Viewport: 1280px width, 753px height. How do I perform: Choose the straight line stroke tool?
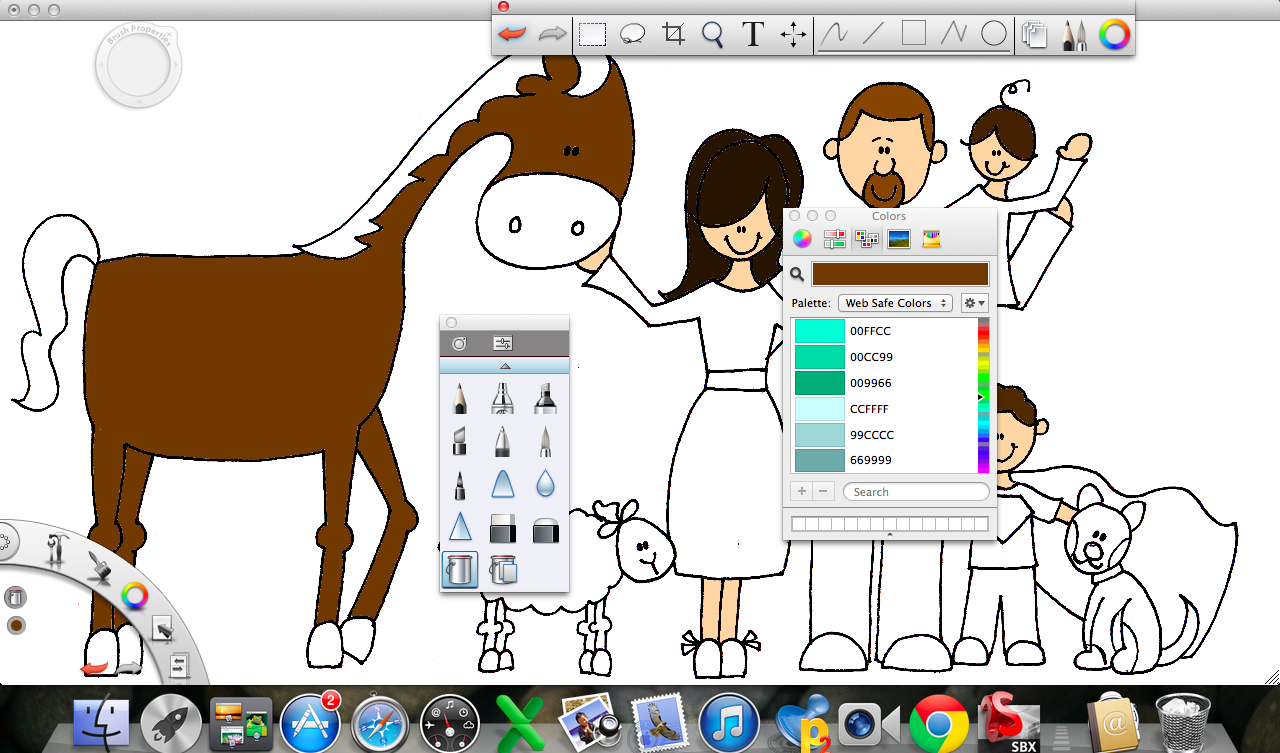[x=874, y=35]
